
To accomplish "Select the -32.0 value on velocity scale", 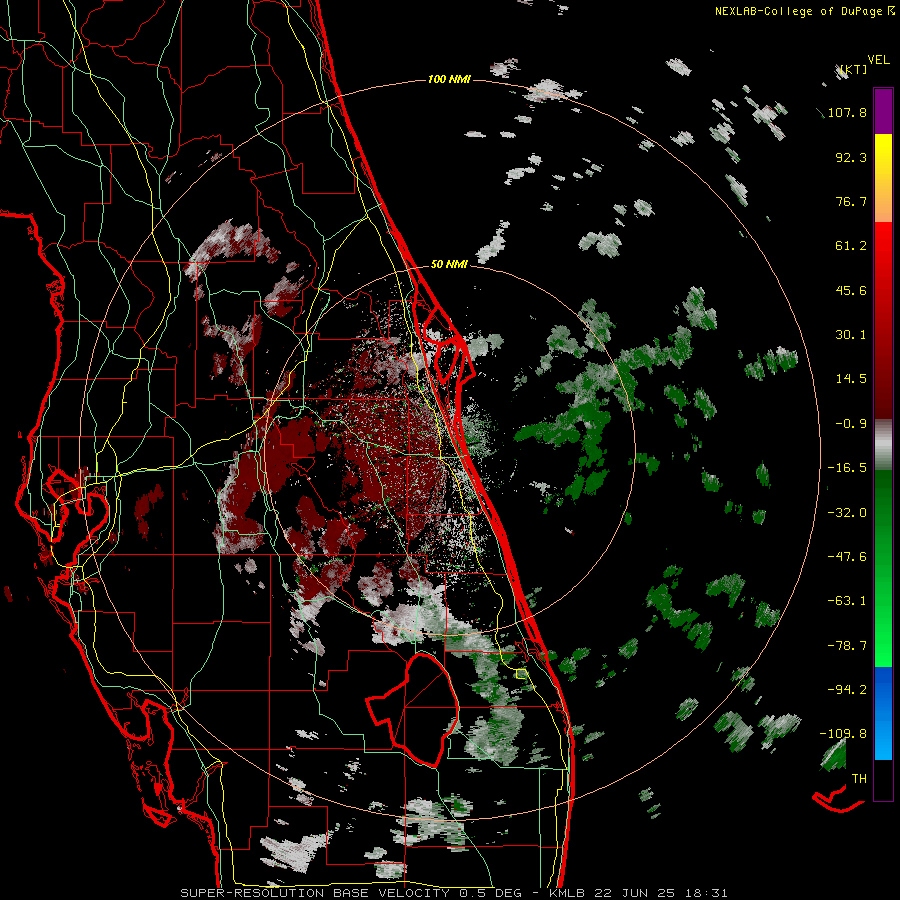I will coord(847,513).
